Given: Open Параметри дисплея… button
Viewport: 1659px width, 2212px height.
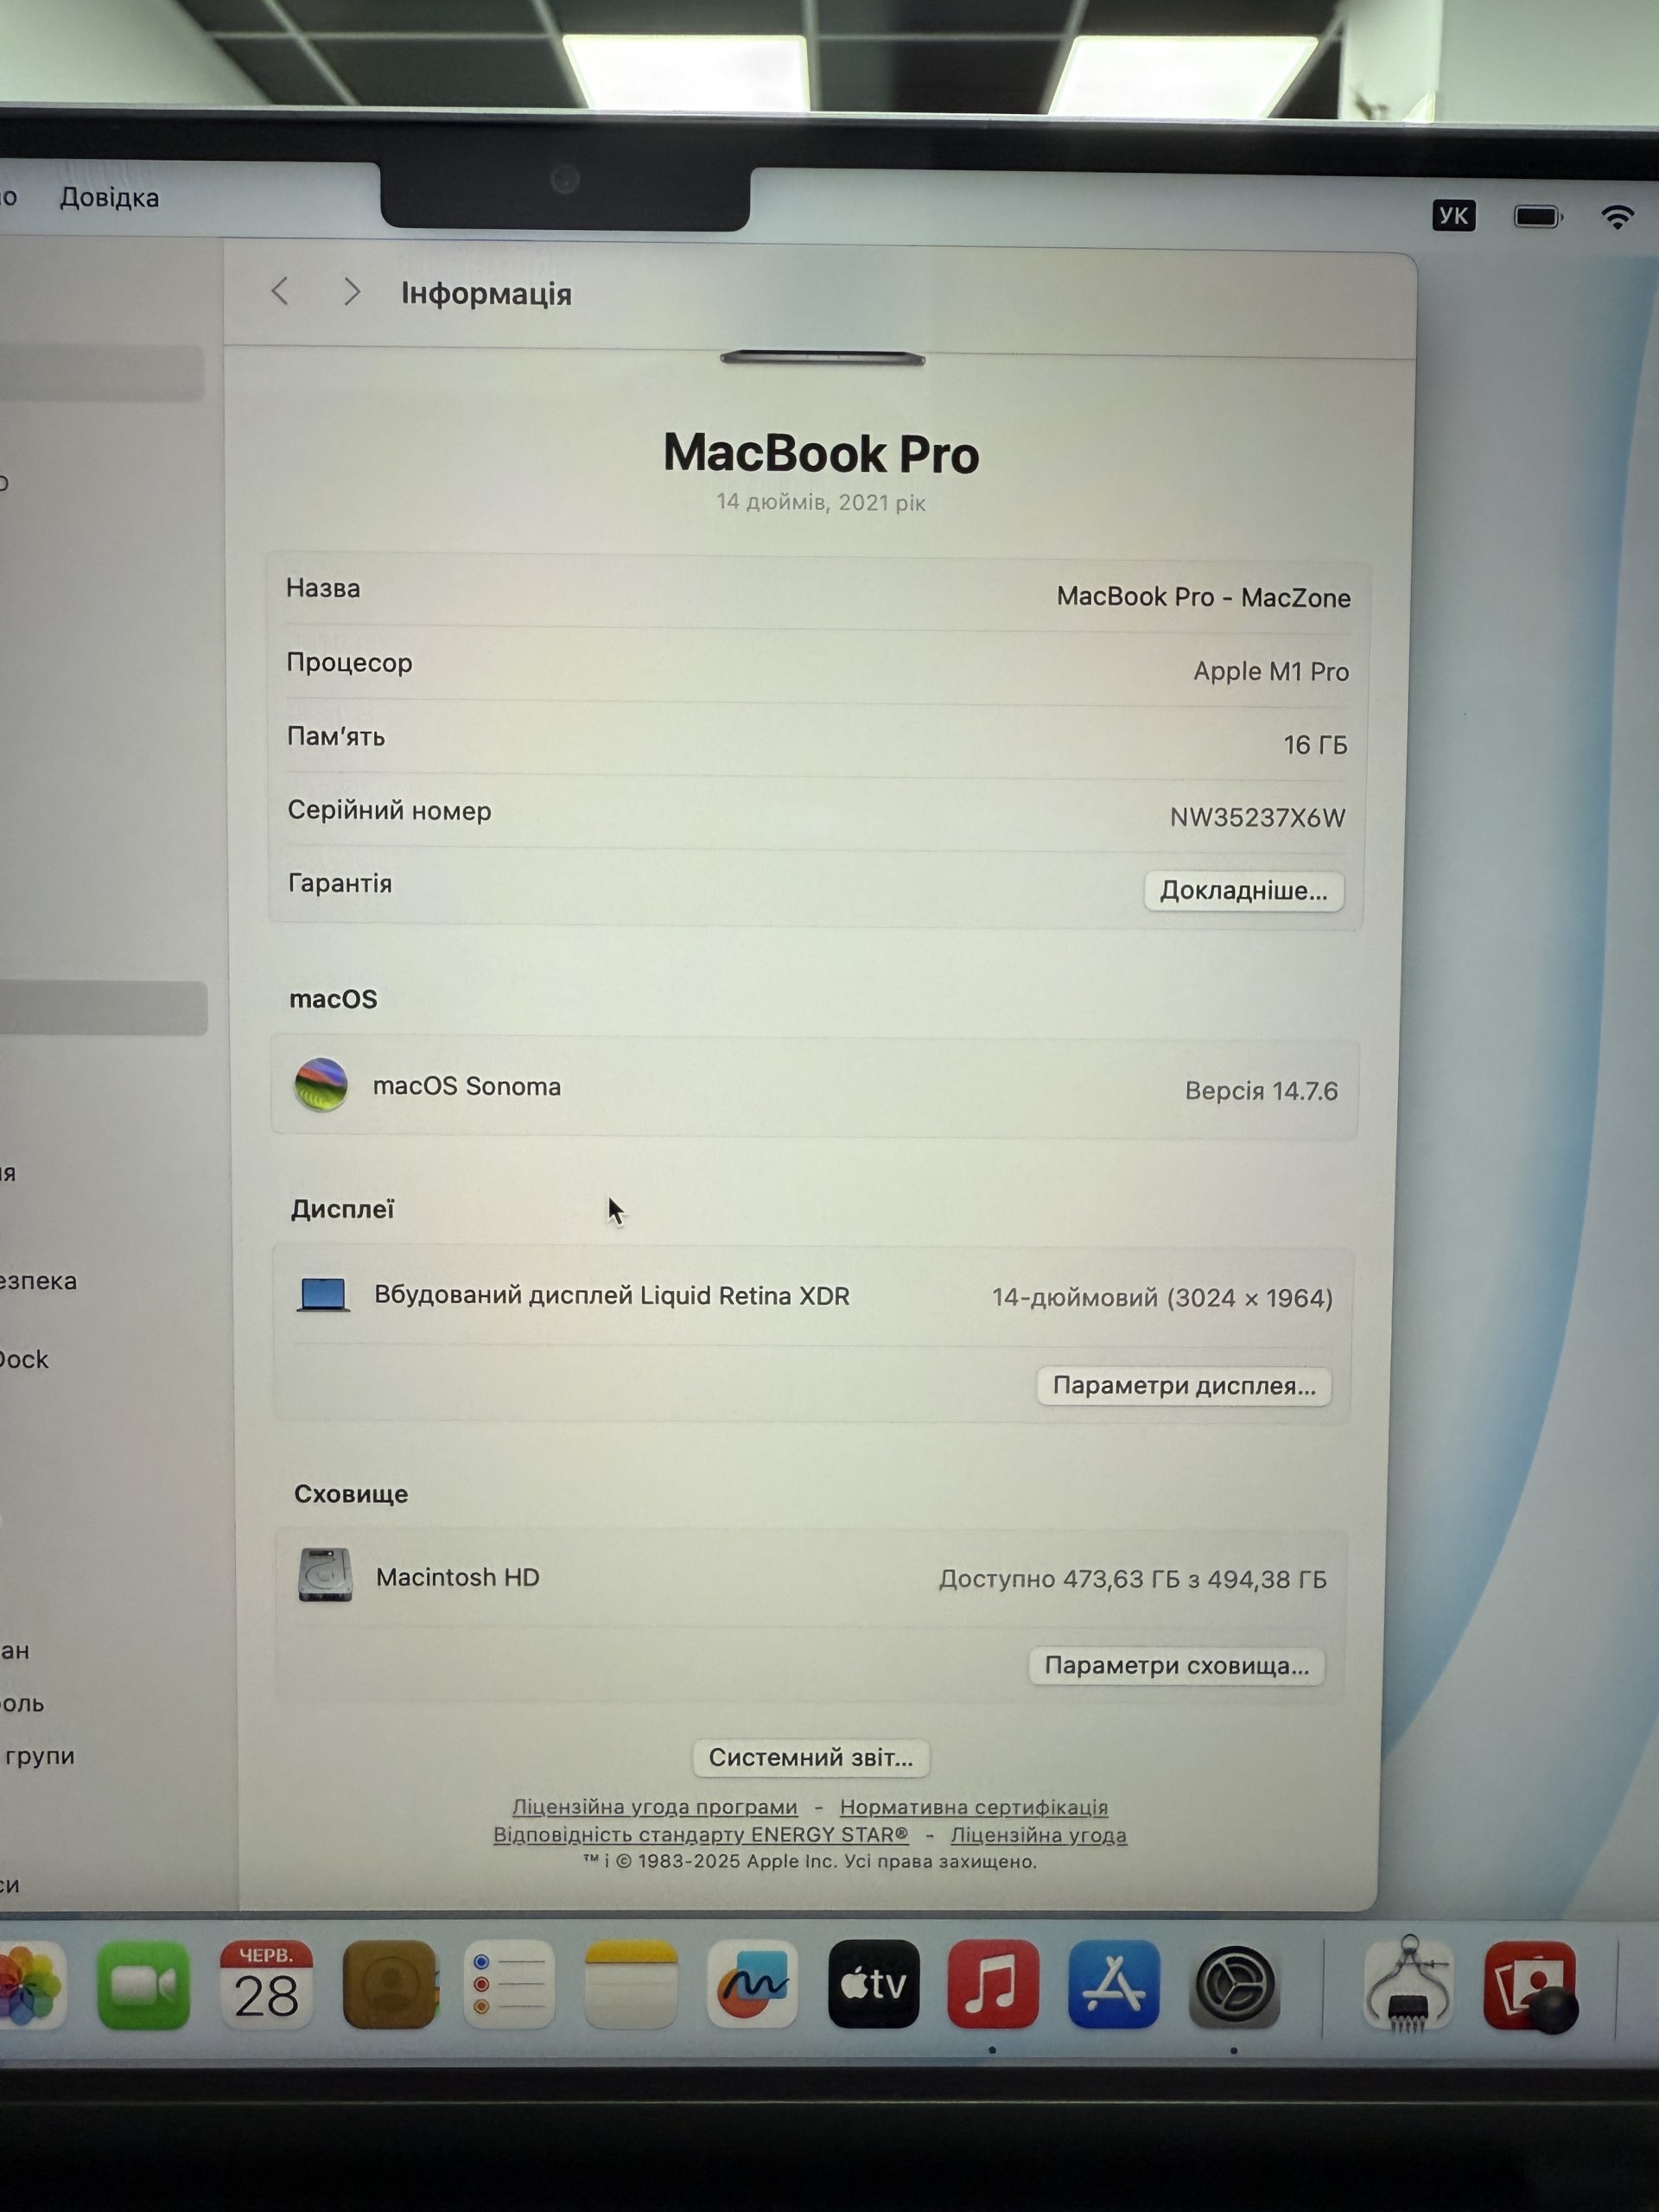Looking at the screenshot, I should click(x=1184, y=1386).
